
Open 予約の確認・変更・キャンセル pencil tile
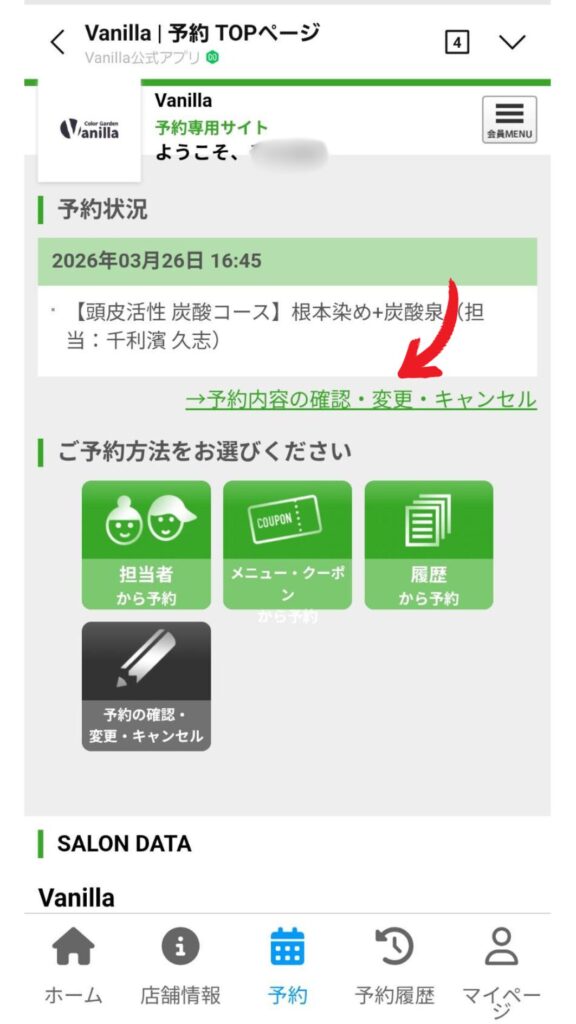[x=146, y=686]
